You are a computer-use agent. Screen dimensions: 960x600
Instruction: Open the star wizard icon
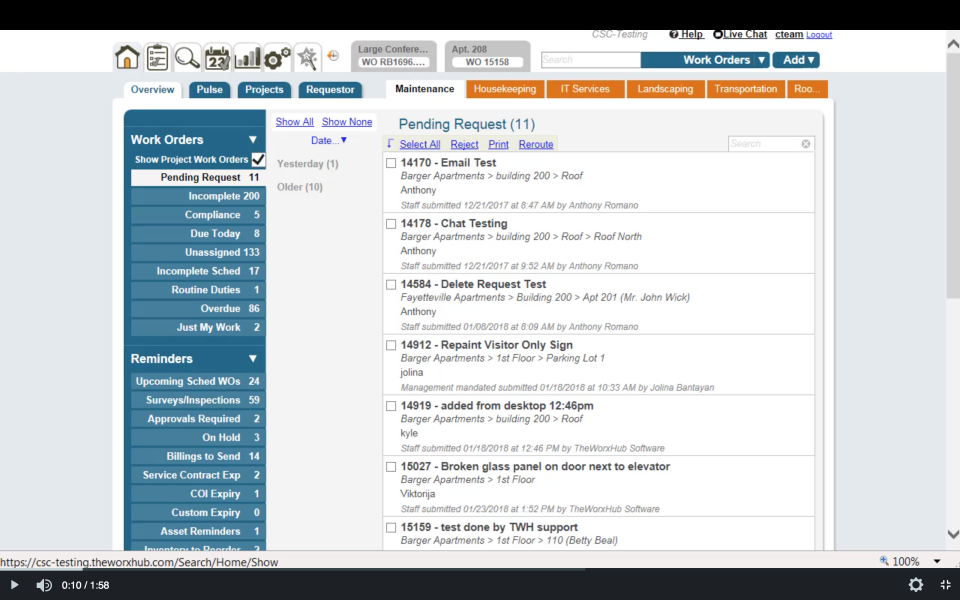pyautogui.click(x=307, y=58)
